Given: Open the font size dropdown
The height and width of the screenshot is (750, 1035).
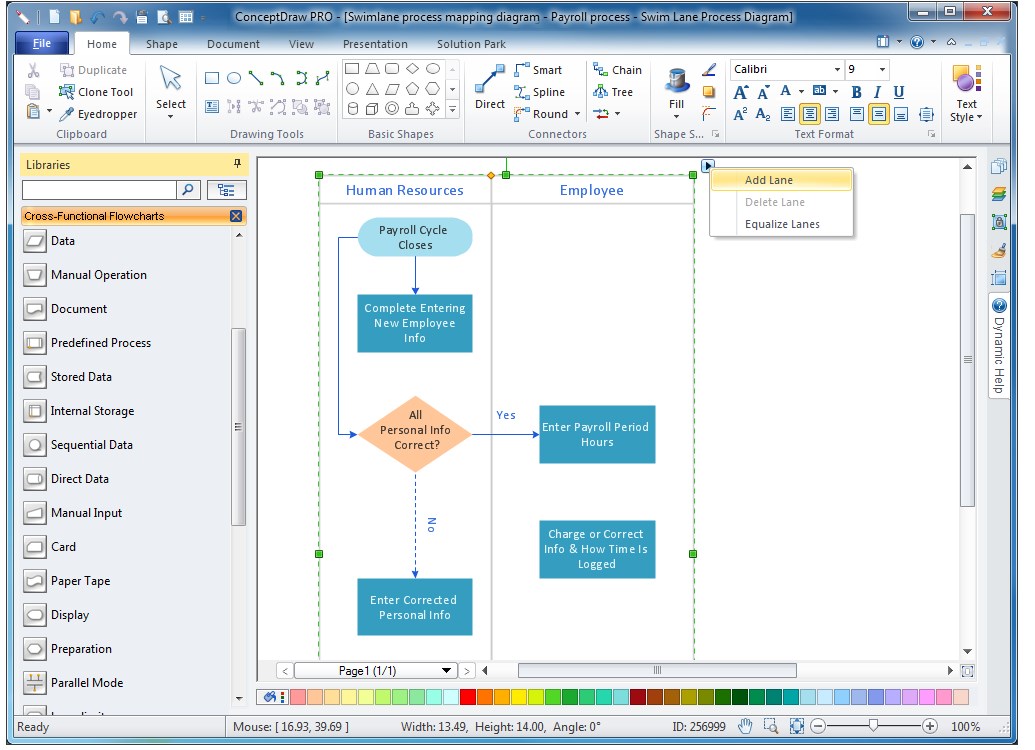Looking at the screenshot, I should 882,69.
